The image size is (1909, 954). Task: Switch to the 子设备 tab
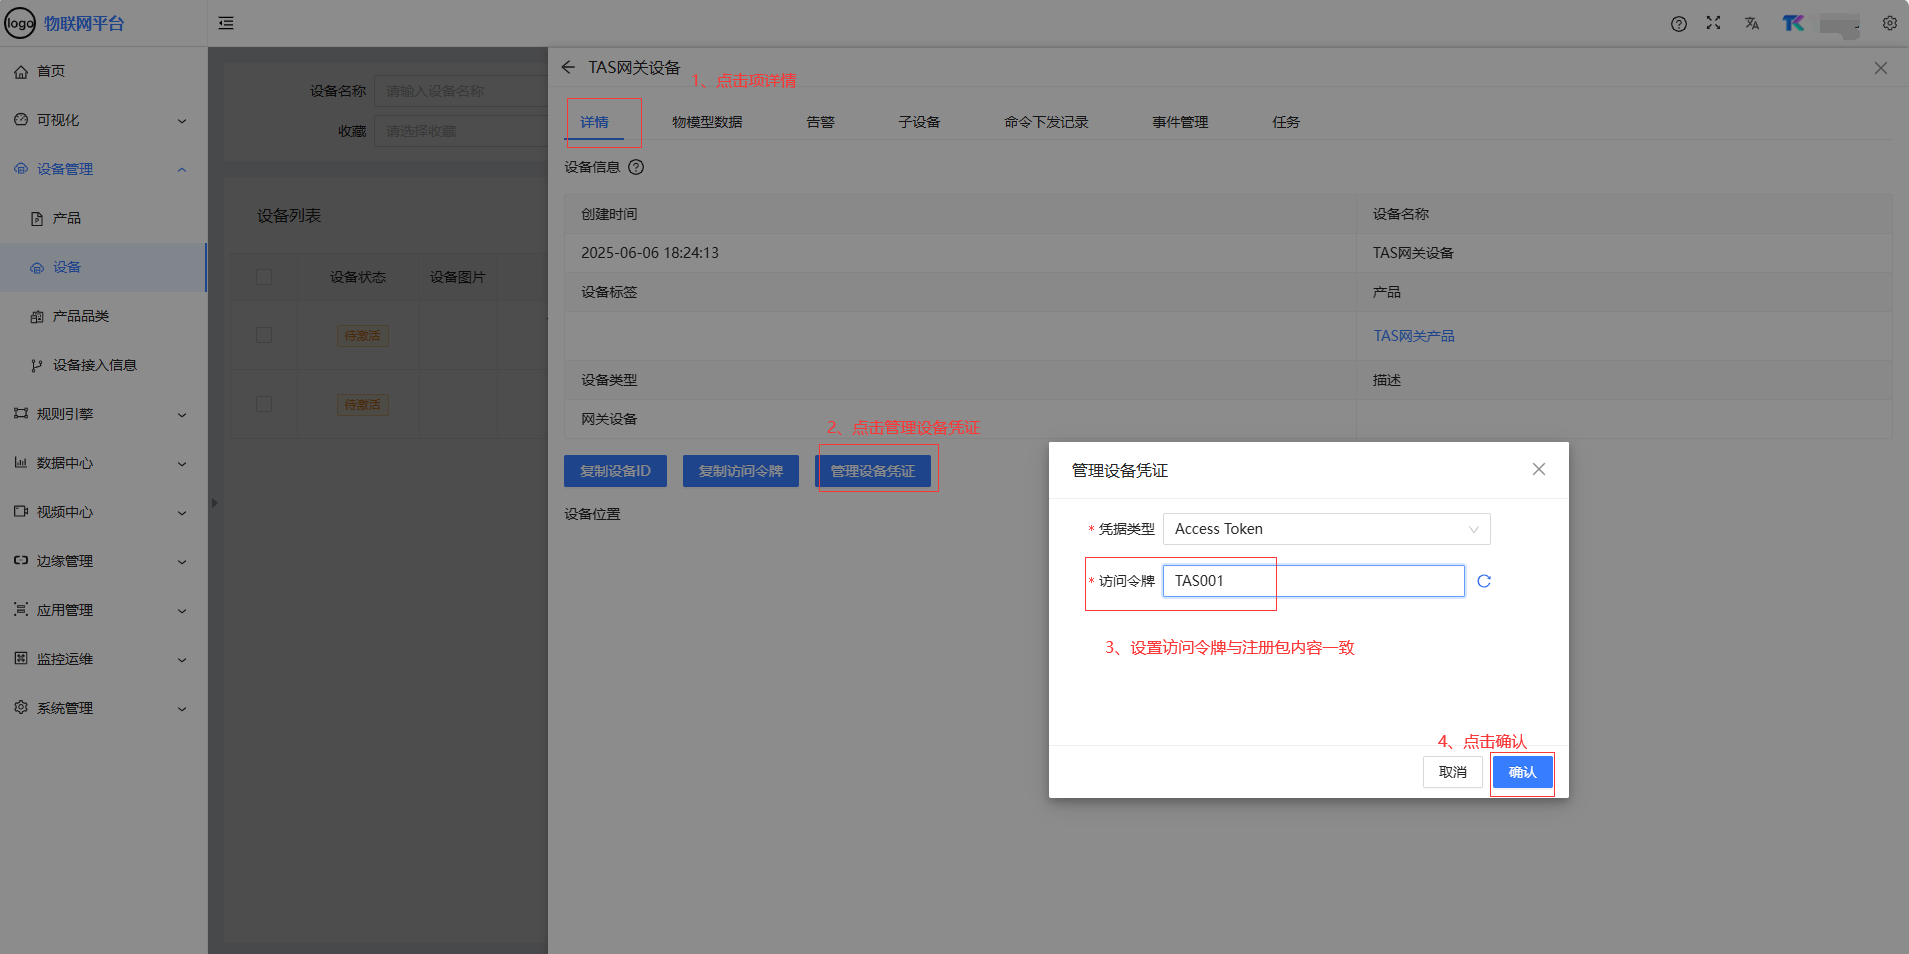(919, 122)
